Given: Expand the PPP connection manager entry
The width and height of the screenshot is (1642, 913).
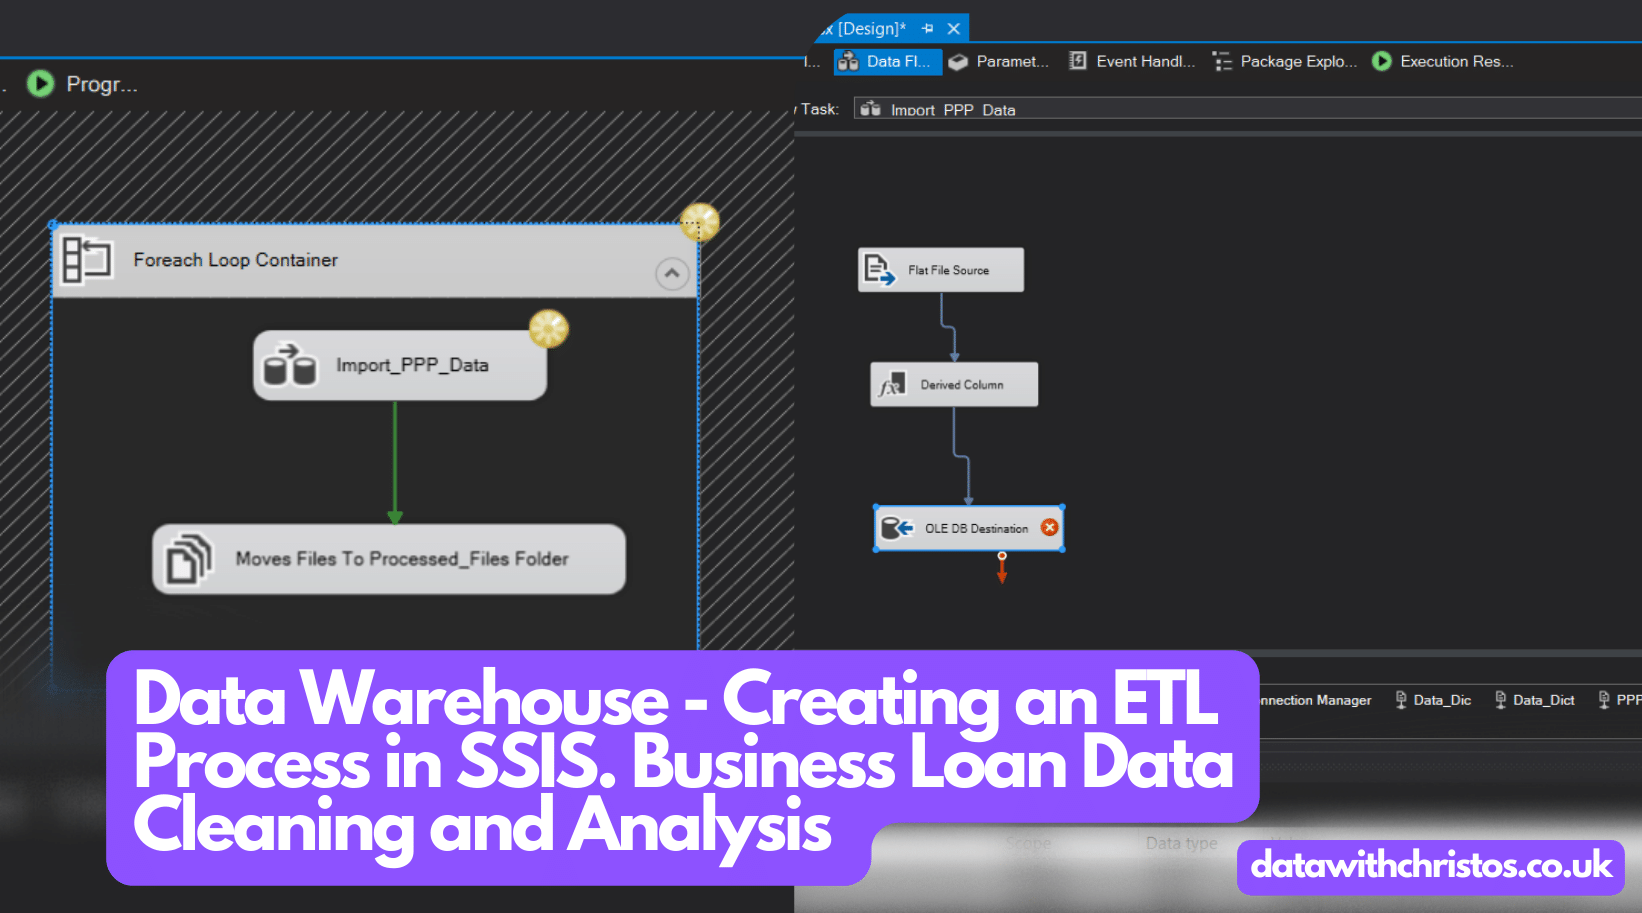Looking at the screenshot, I should pos(1620,700).
